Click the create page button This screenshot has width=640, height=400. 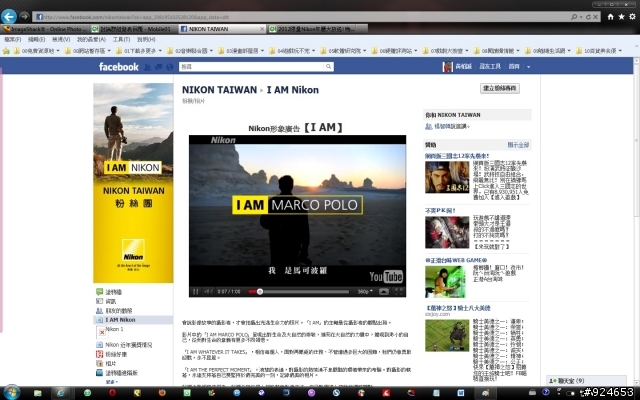pos(500,88)
